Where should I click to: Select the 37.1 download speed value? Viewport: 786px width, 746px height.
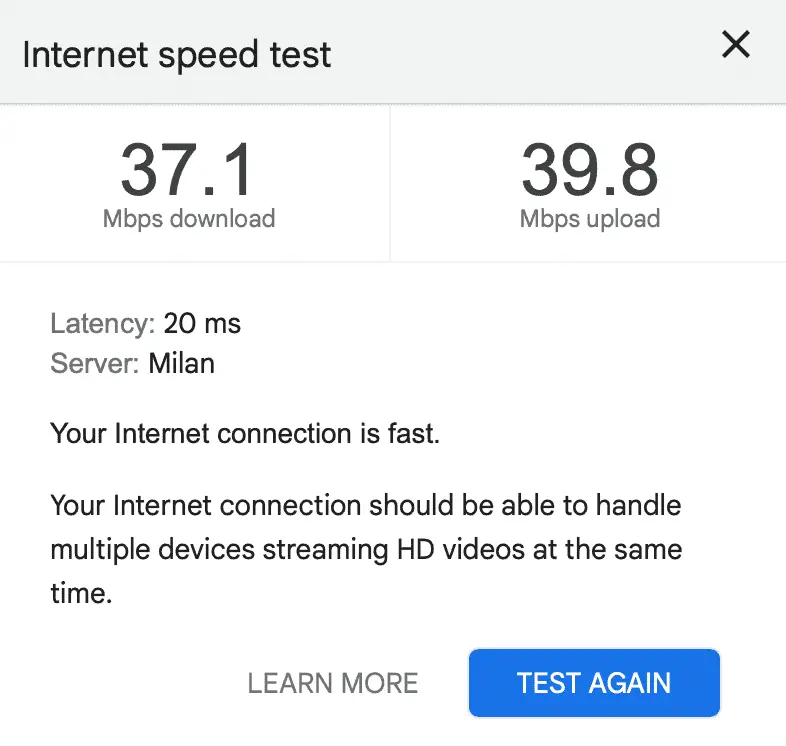[x=187, y=169]
